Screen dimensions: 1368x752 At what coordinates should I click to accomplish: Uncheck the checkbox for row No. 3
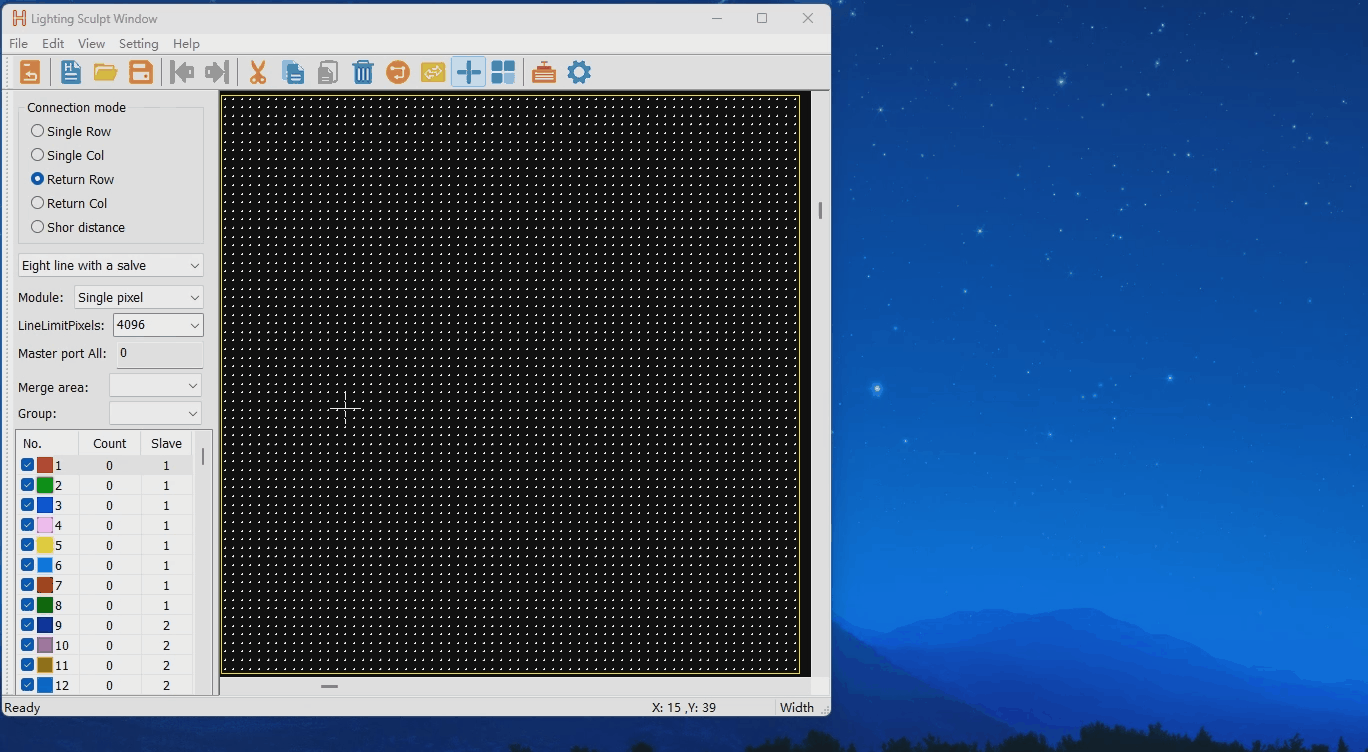[28, 505]
